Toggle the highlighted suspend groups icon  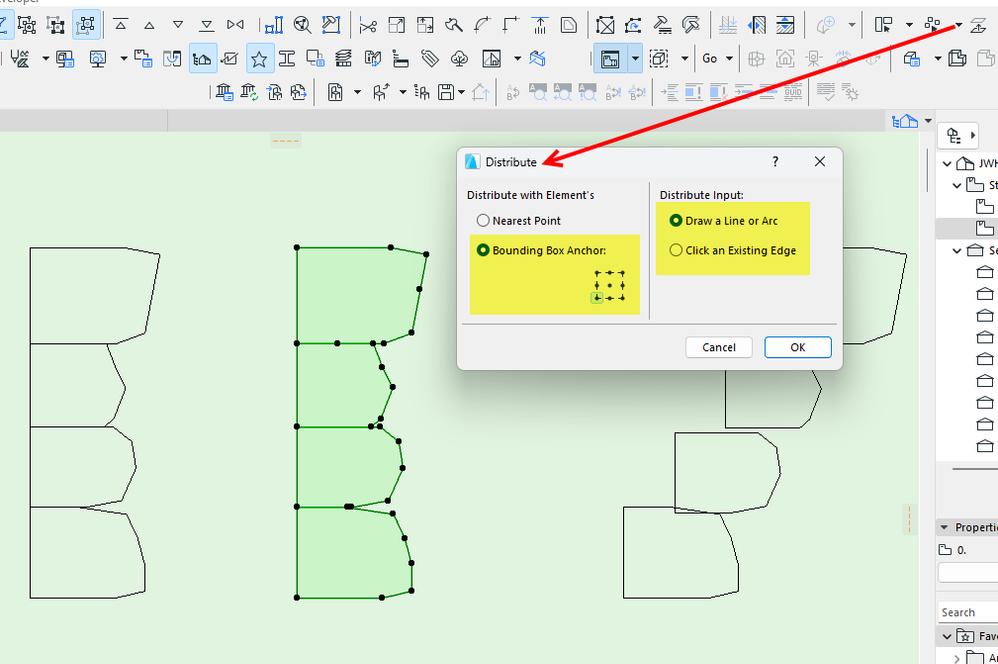(x=86, y=25)
